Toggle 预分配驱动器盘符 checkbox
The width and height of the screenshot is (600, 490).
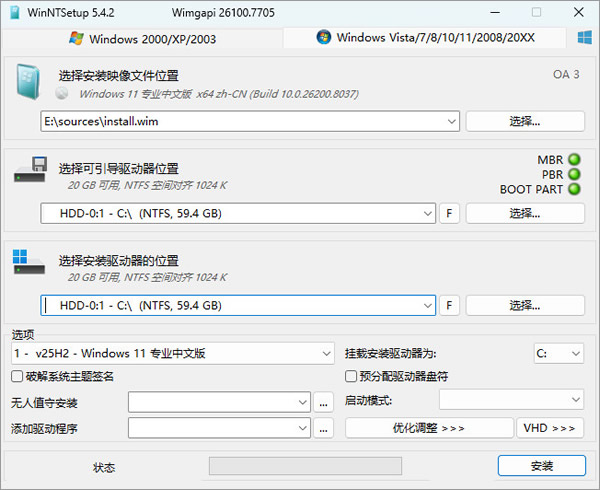[351, 377]
